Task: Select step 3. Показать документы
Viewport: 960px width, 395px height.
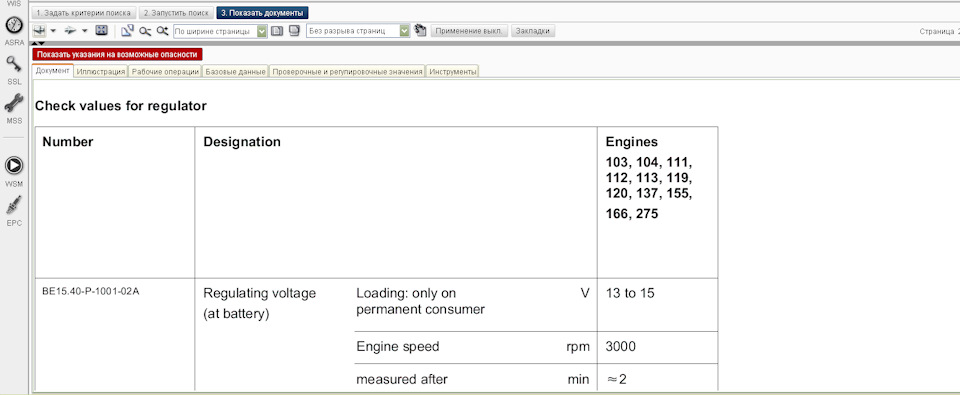Action: pyautogui.click(x=262, y=13)
